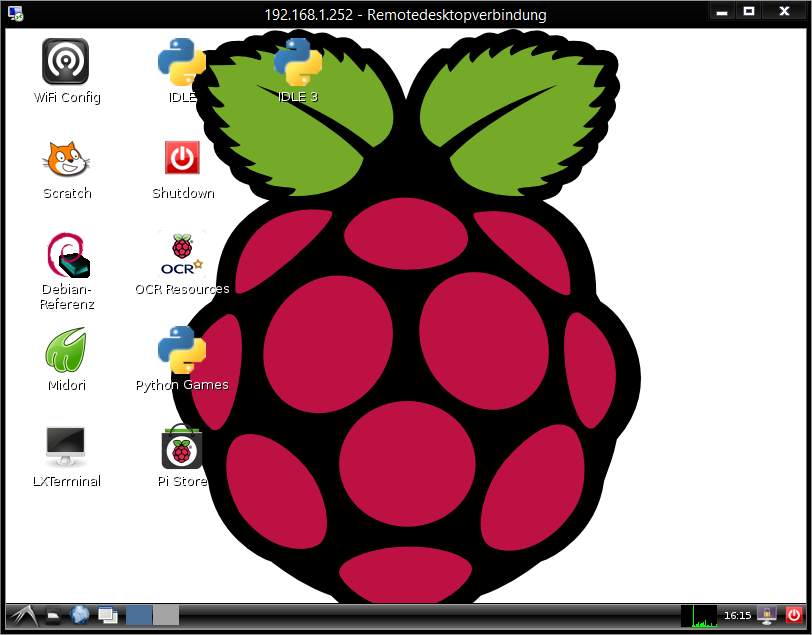Open Python Games from the desktop

(x=182, y=350)
